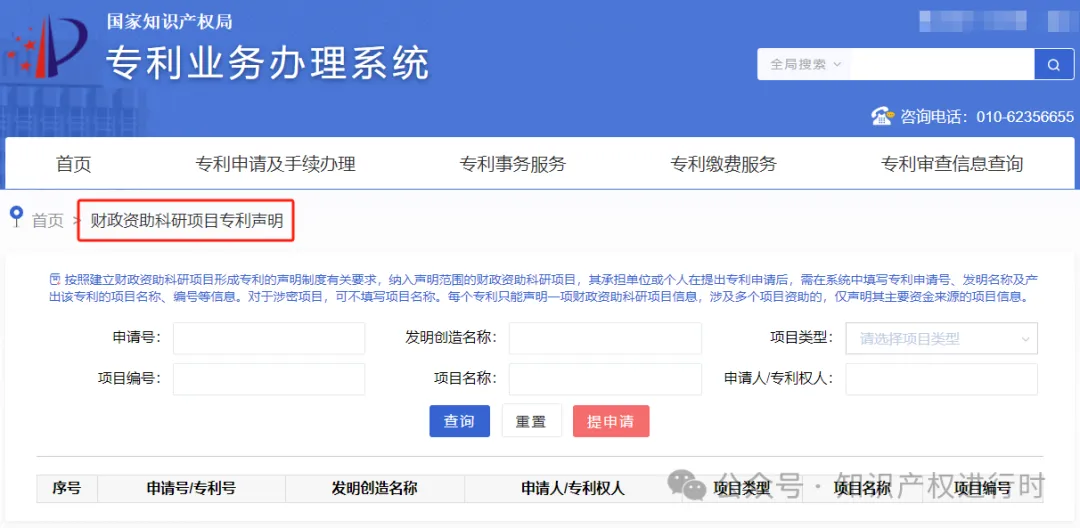Click the red 提申请 button
The width and height of the screenshot is (1080, 528).
click(611, 421)
